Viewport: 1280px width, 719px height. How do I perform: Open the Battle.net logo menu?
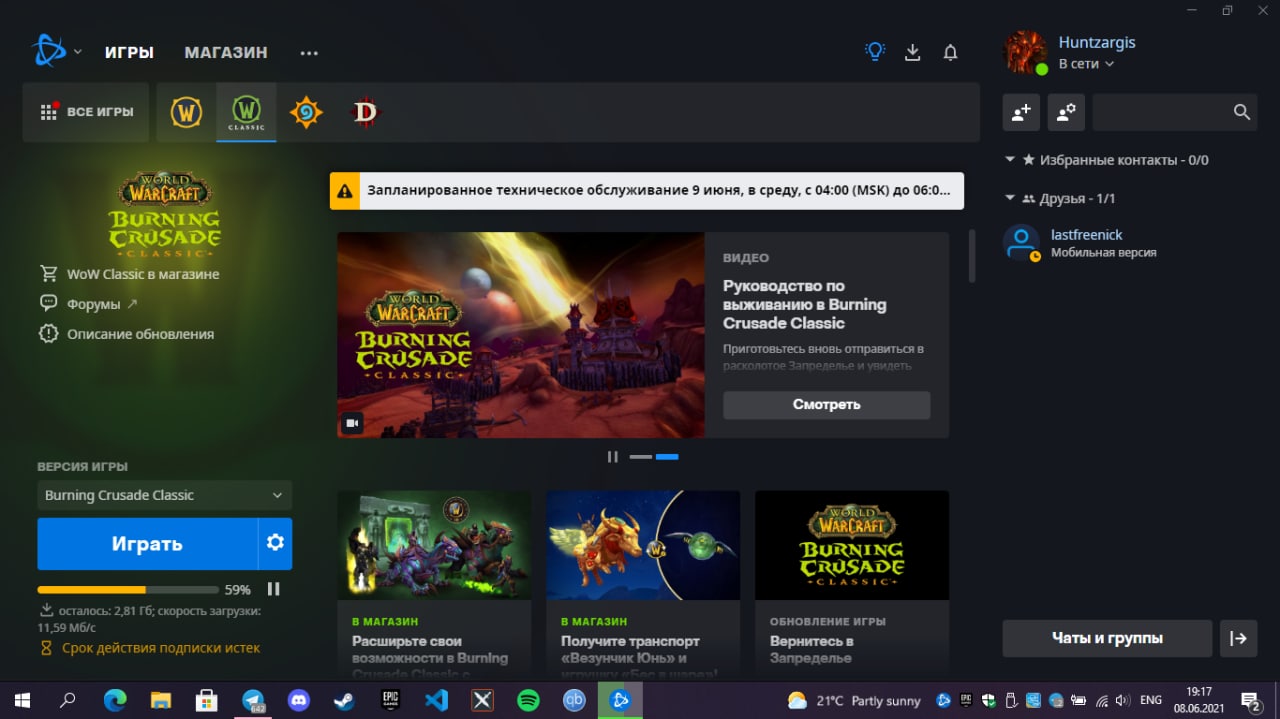coord(49,51)
